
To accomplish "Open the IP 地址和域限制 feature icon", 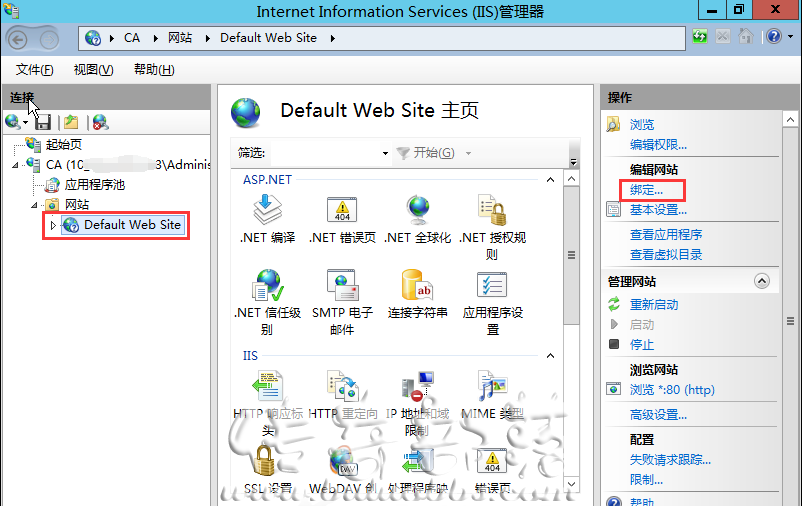I will point(417,386).
